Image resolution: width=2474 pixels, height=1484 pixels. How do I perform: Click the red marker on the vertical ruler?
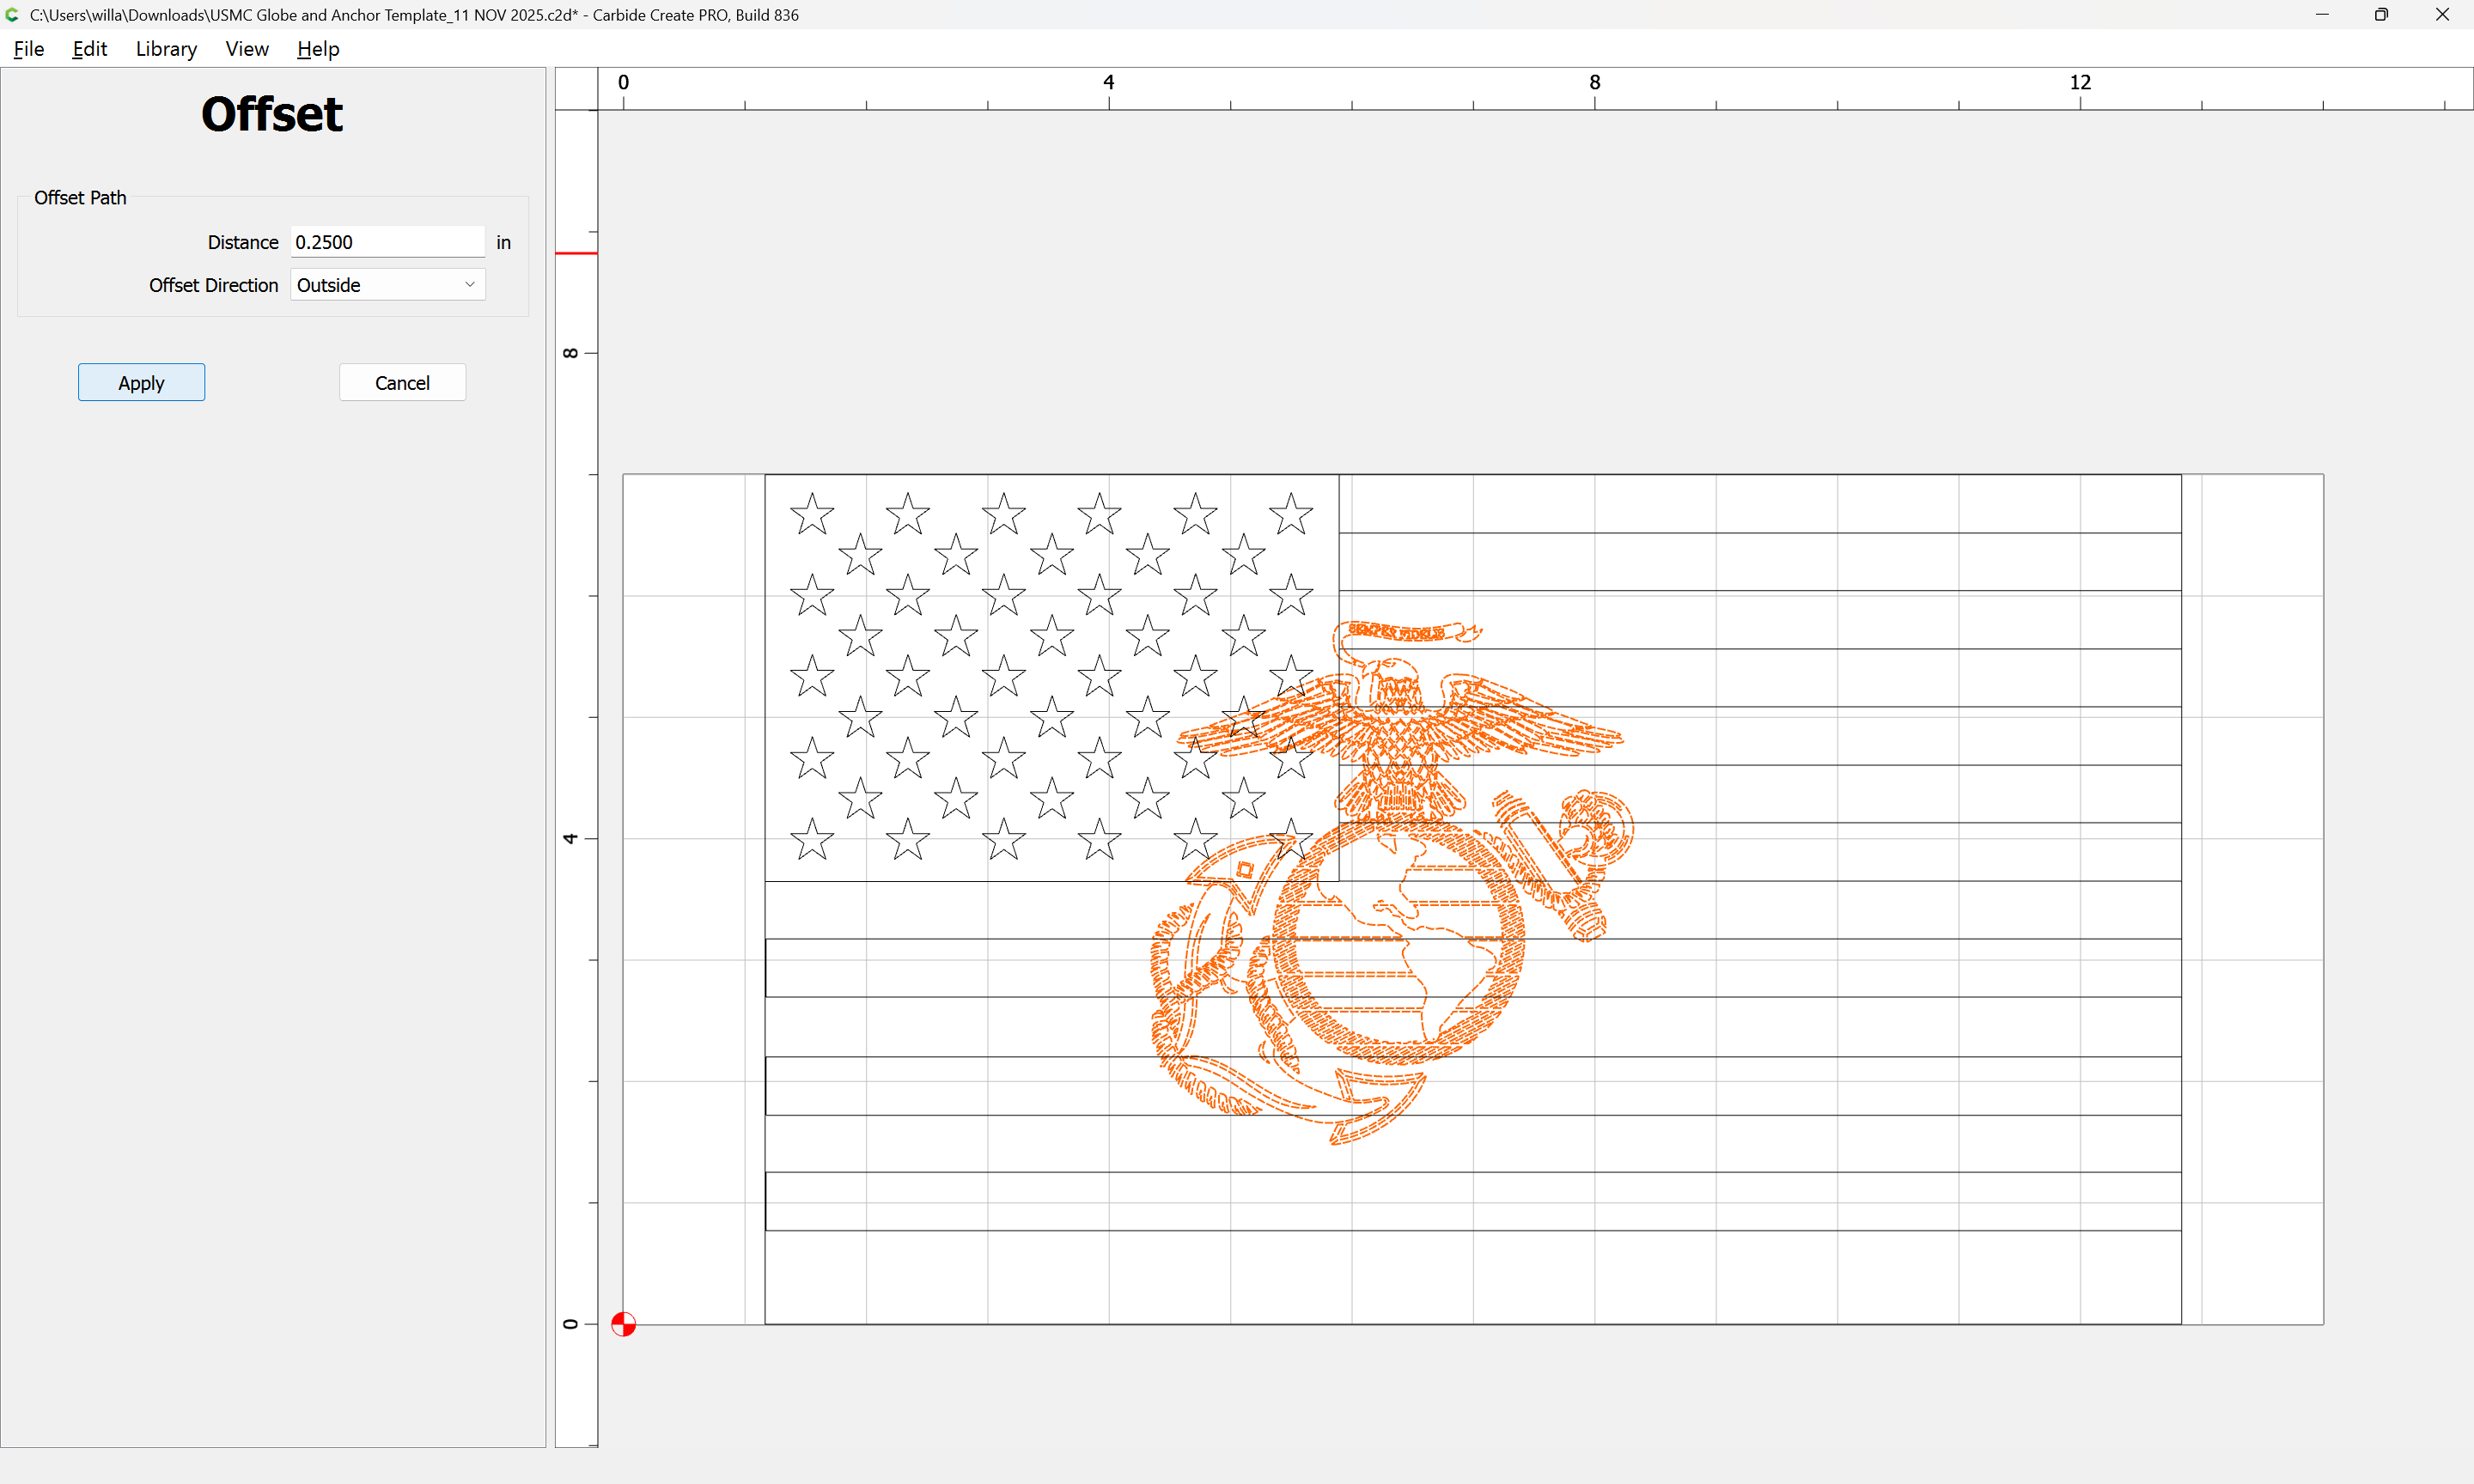(576, 254)
